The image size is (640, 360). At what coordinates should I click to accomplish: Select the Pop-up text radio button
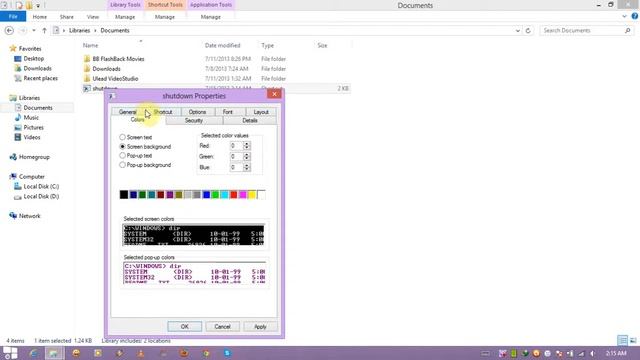(x=122, y=156)
